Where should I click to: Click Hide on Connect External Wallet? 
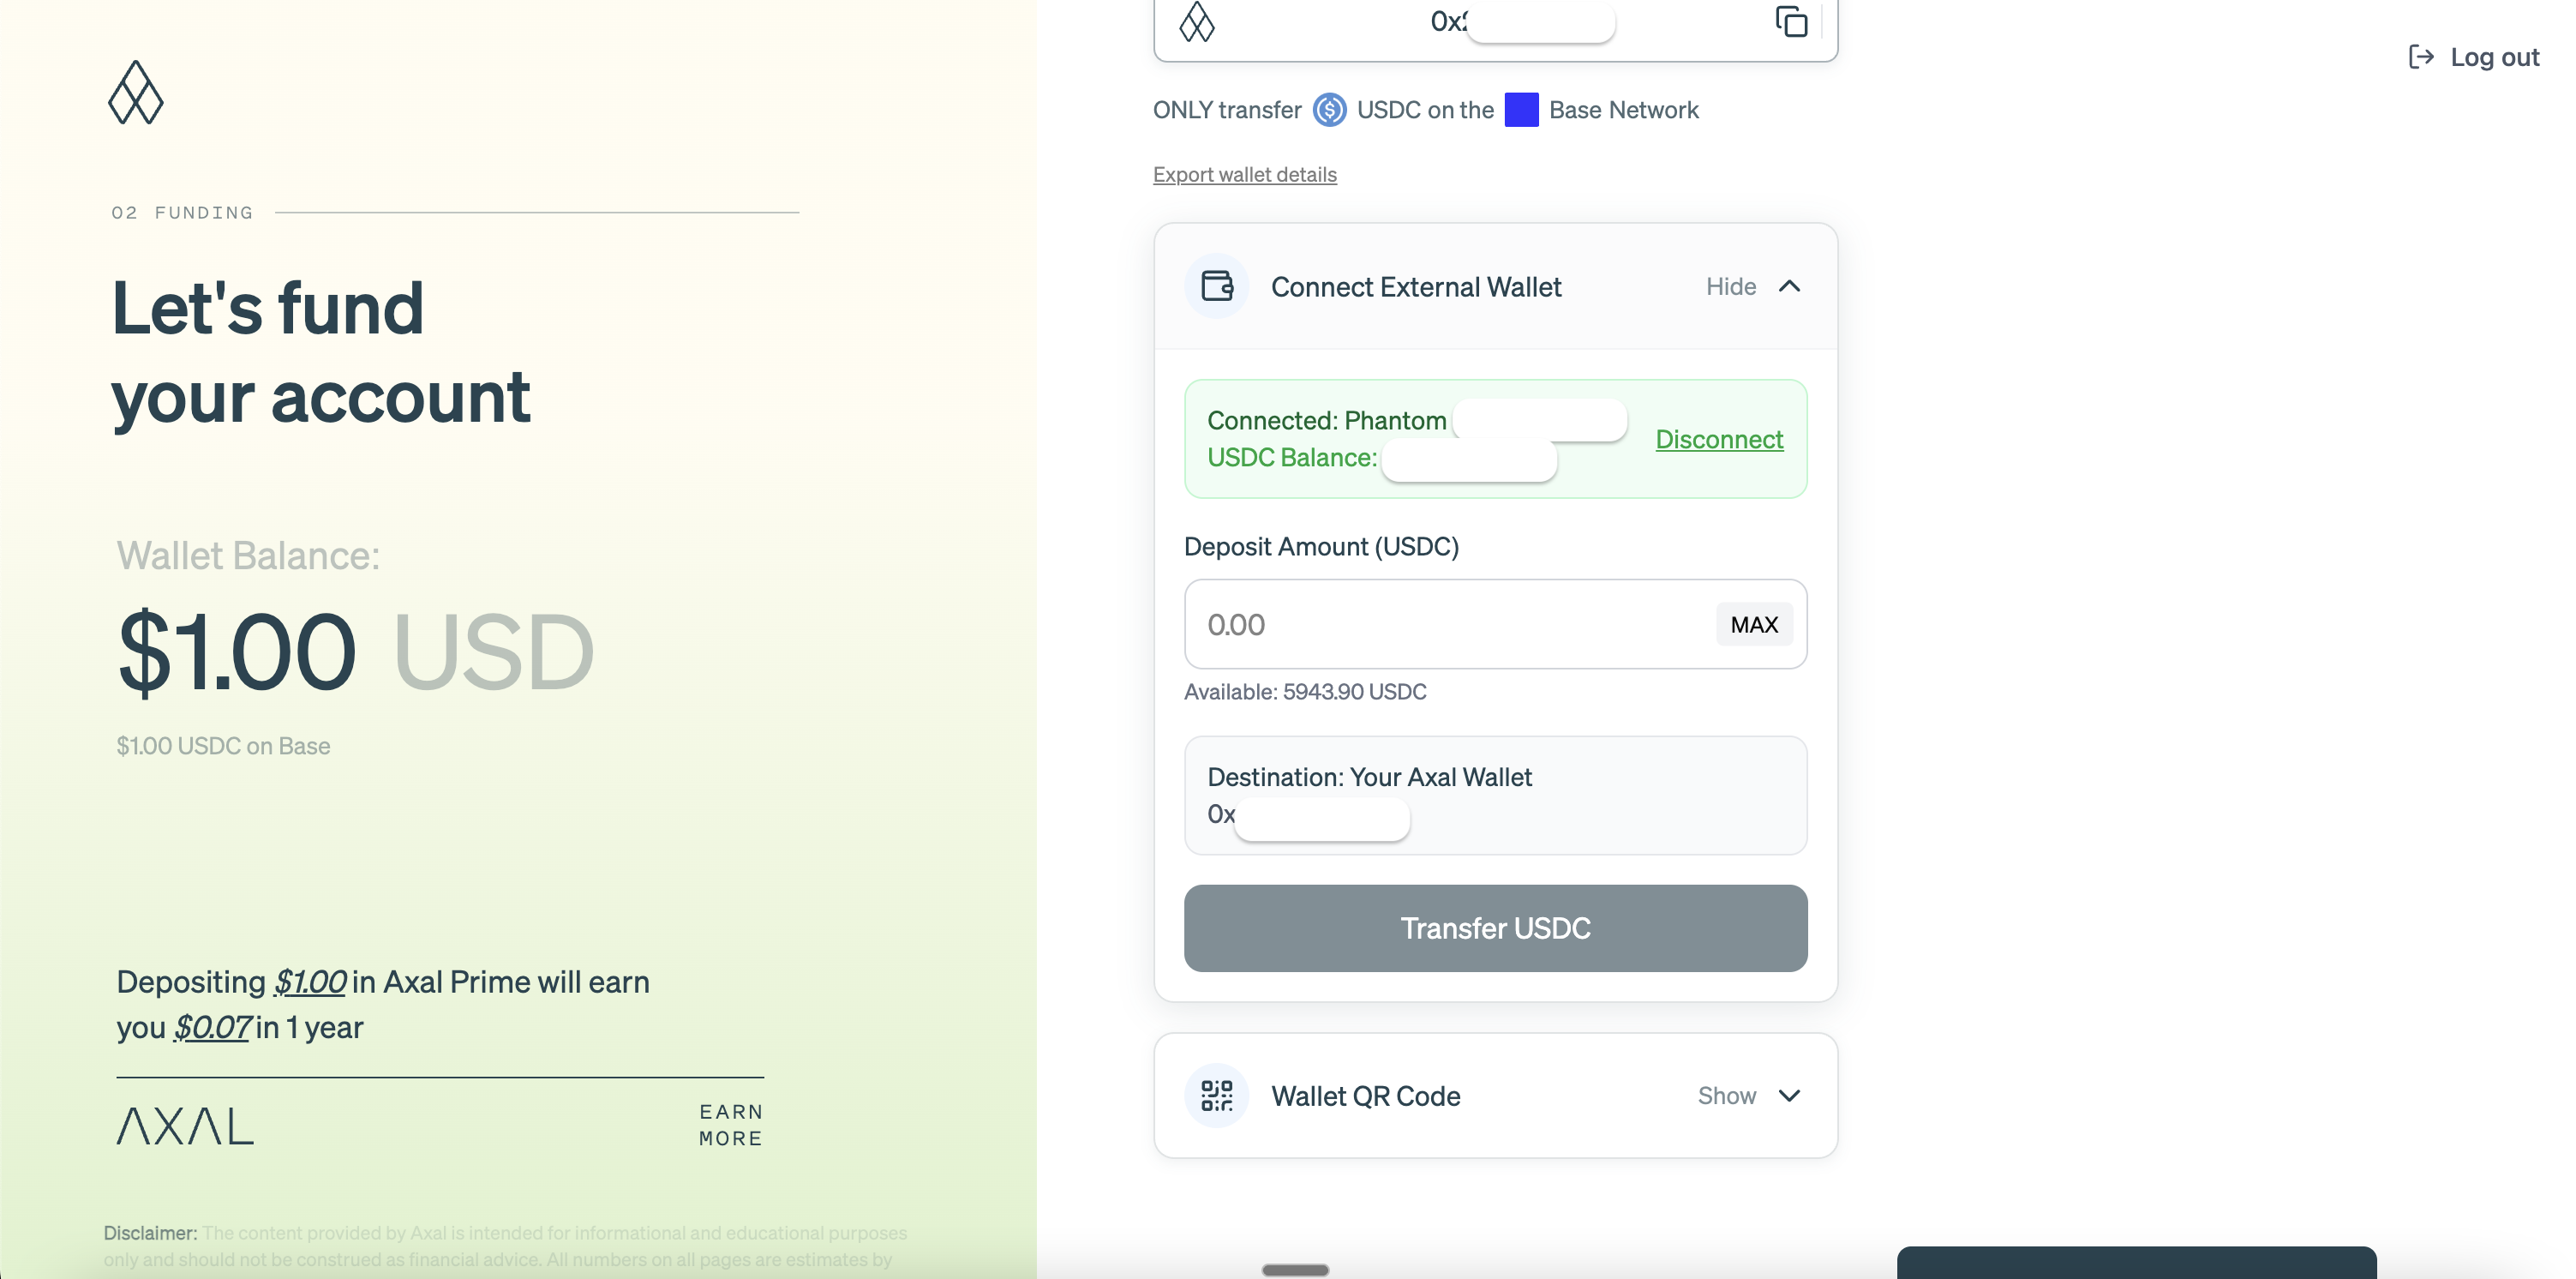1730,287
